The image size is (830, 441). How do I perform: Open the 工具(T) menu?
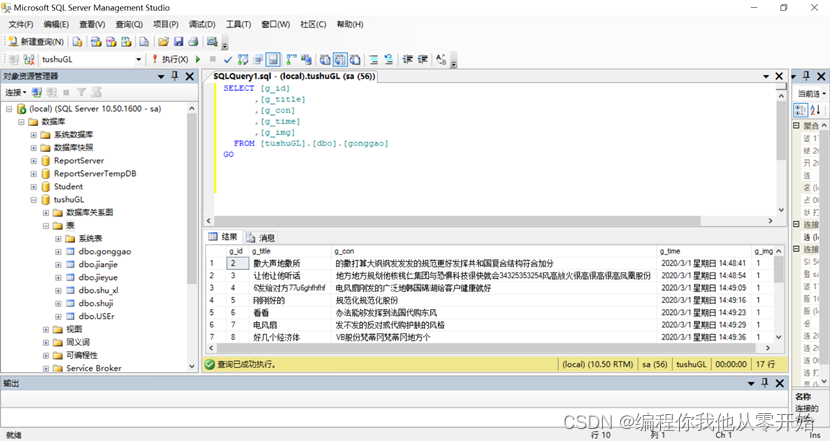tap(238, 24)
